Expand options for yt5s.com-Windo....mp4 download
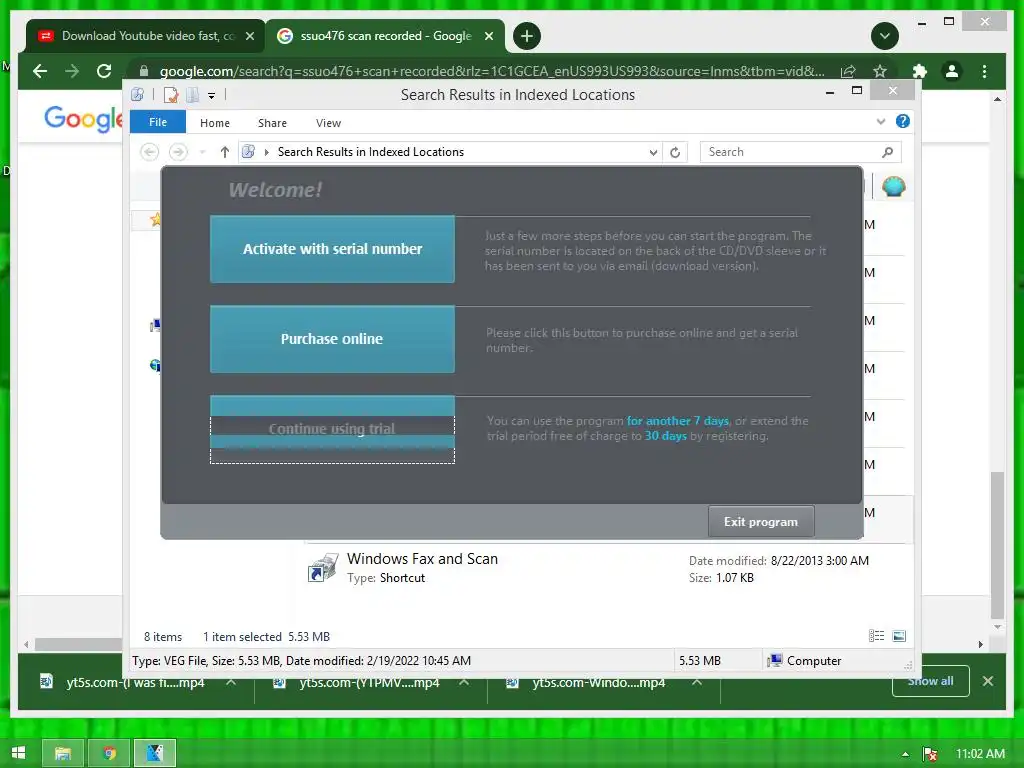The height and width of the screenshot is (768, 1024). (697, 682)
